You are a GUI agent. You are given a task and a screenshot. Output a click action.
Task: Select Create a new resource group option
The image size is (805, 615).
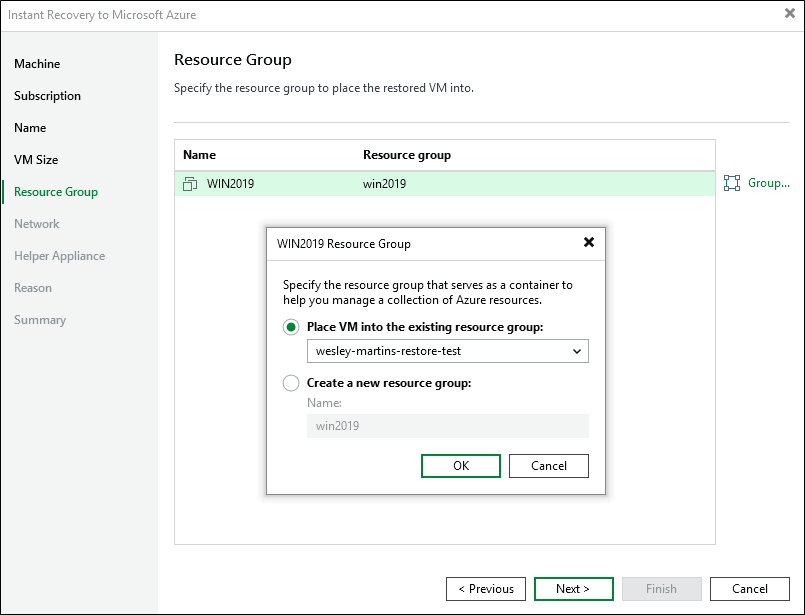point(292,383)
